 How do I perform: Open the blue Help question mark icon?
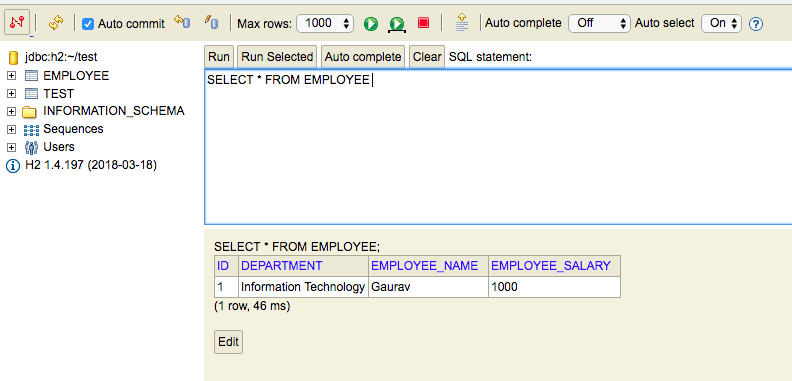(756, 24)
